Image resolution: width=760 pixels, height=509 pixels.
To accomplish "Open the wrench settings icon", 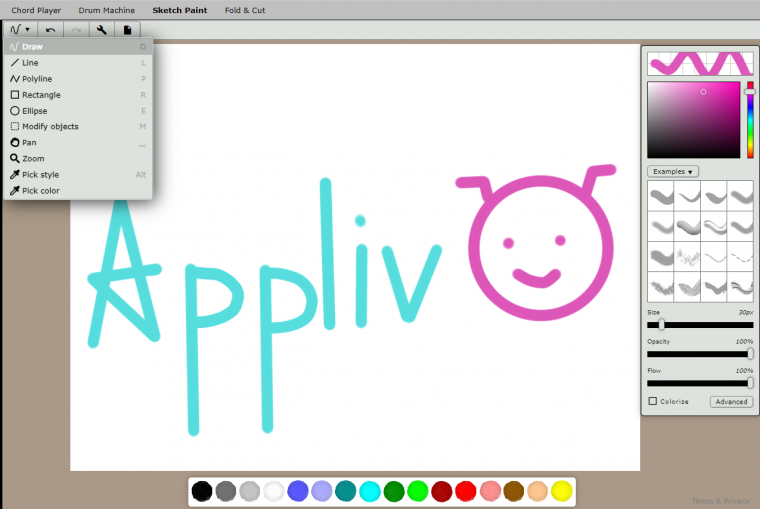I will point(102,30).
